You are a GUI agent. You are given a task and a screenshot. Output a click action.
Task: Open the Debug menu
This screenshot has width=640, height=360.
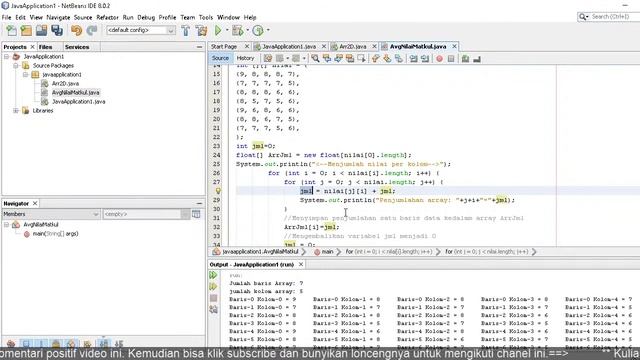146,18
